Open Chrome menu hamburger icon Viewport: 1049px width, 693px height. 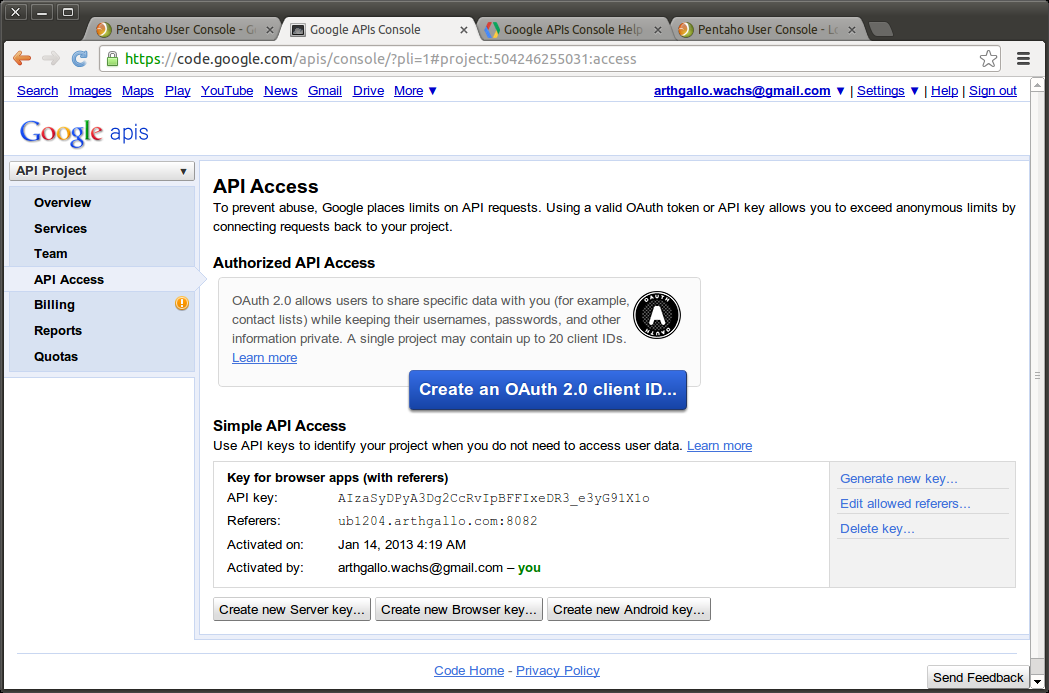click(1023, 59)
